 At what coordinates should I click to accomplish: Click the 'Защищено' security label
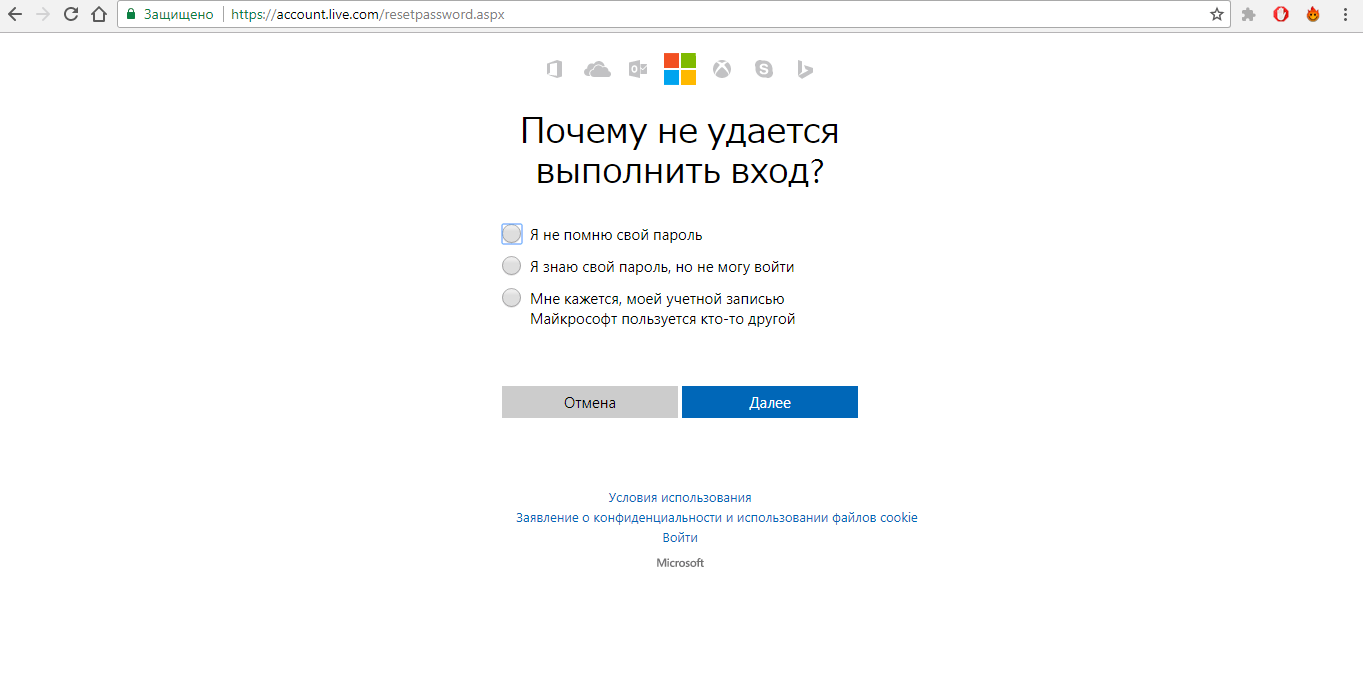pos(178,15)
